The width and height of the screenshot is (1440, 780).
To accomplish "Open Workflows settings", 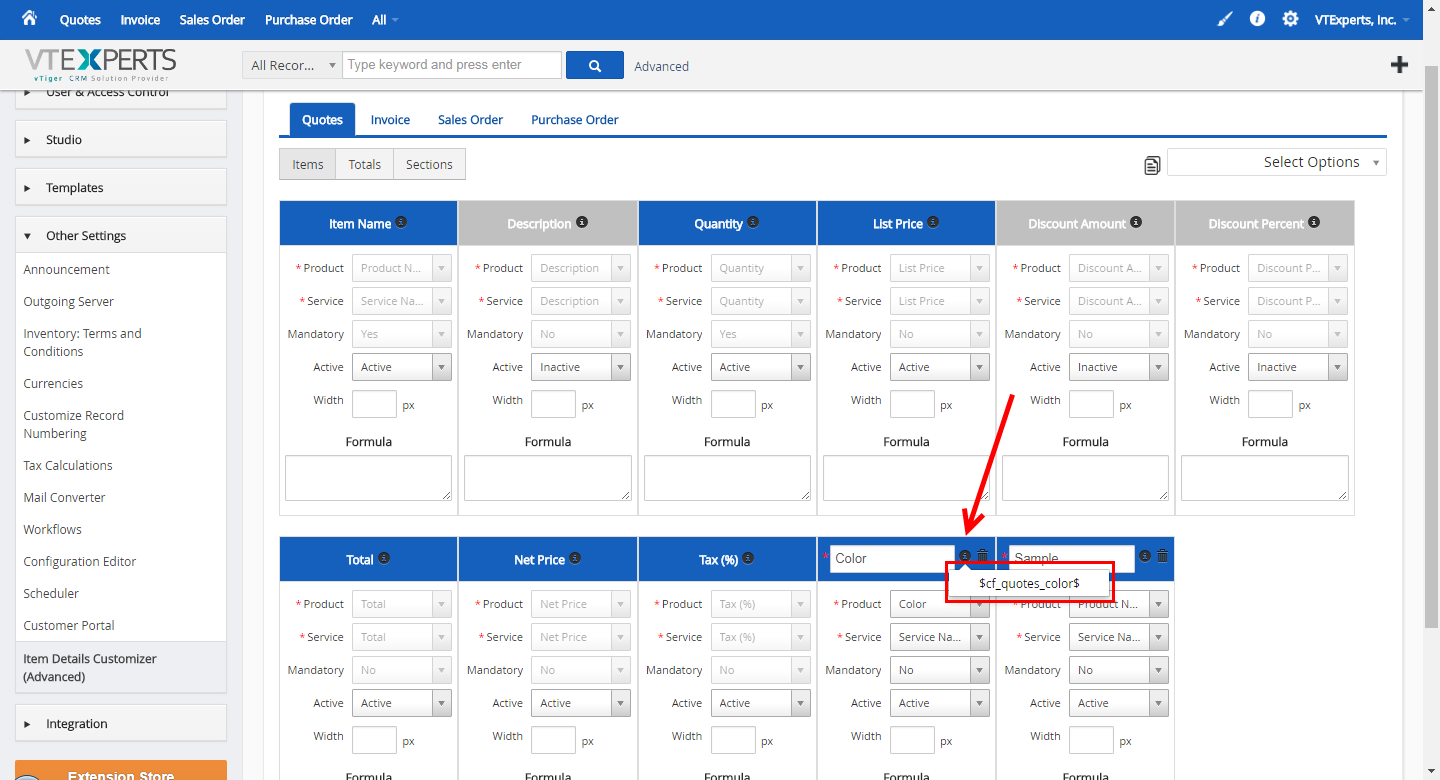I will click(53, 529).
